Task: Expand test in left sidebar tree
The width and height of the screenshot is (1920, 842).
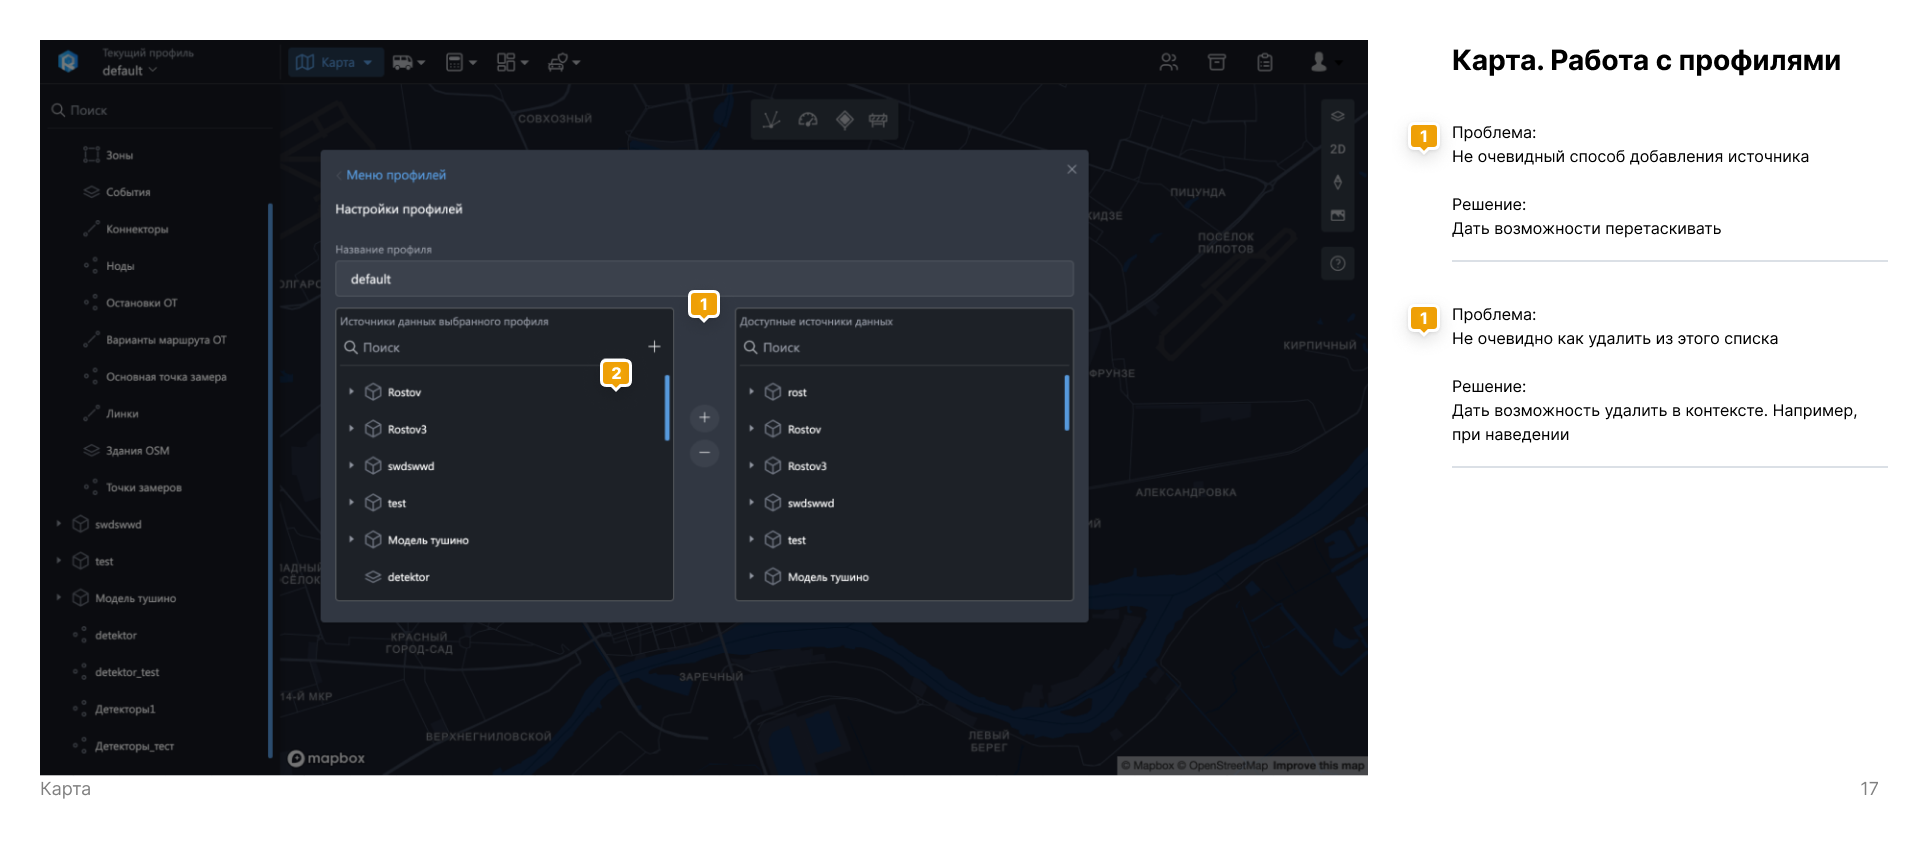Action: click(58, 561)
